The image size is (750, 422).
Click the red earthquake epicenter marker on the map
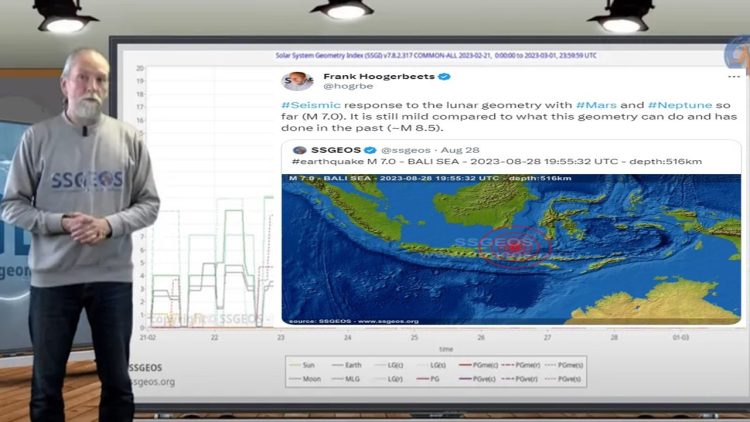(515, 248)
